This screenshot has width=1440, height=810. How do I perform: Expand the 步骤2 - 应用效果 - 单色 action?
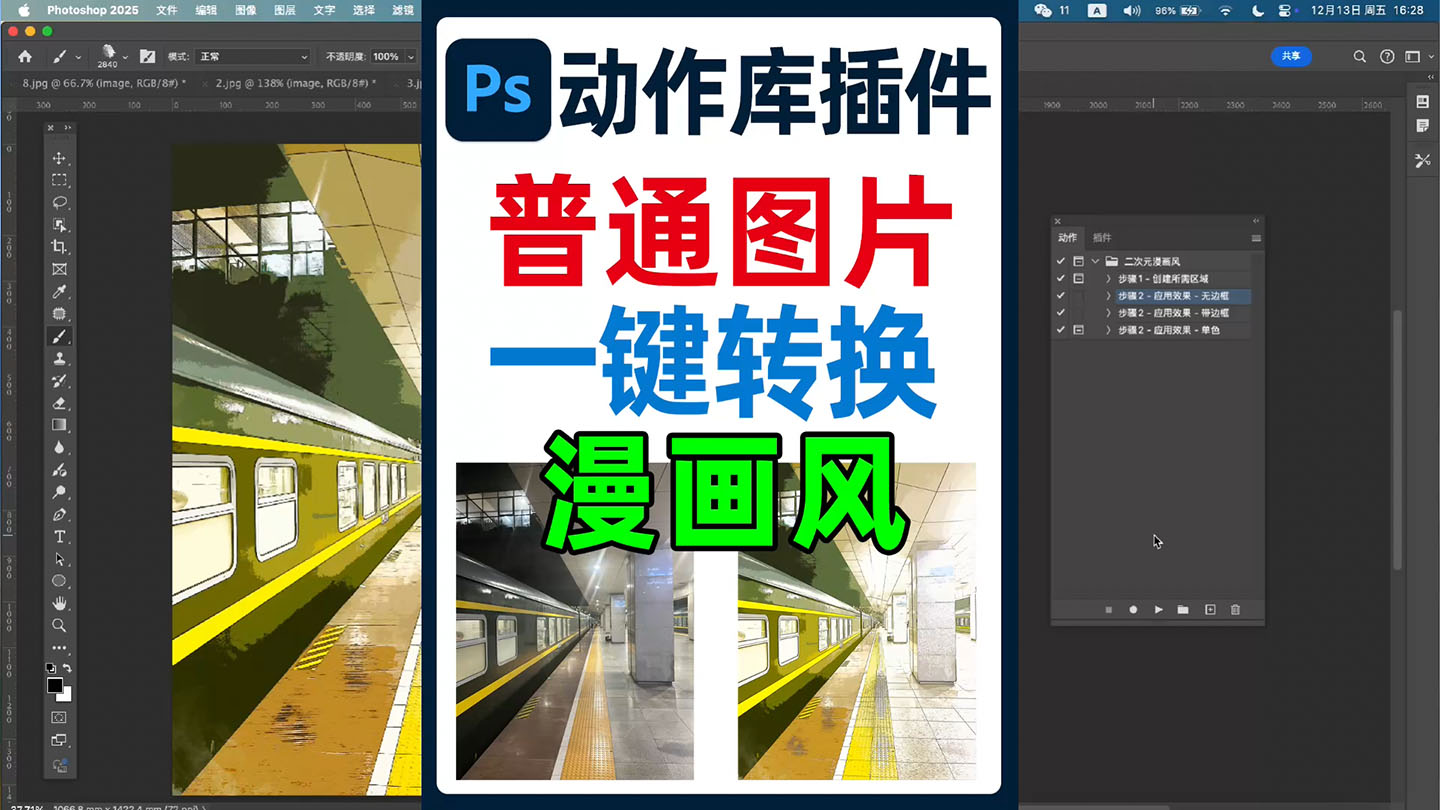pos(1109,330)
